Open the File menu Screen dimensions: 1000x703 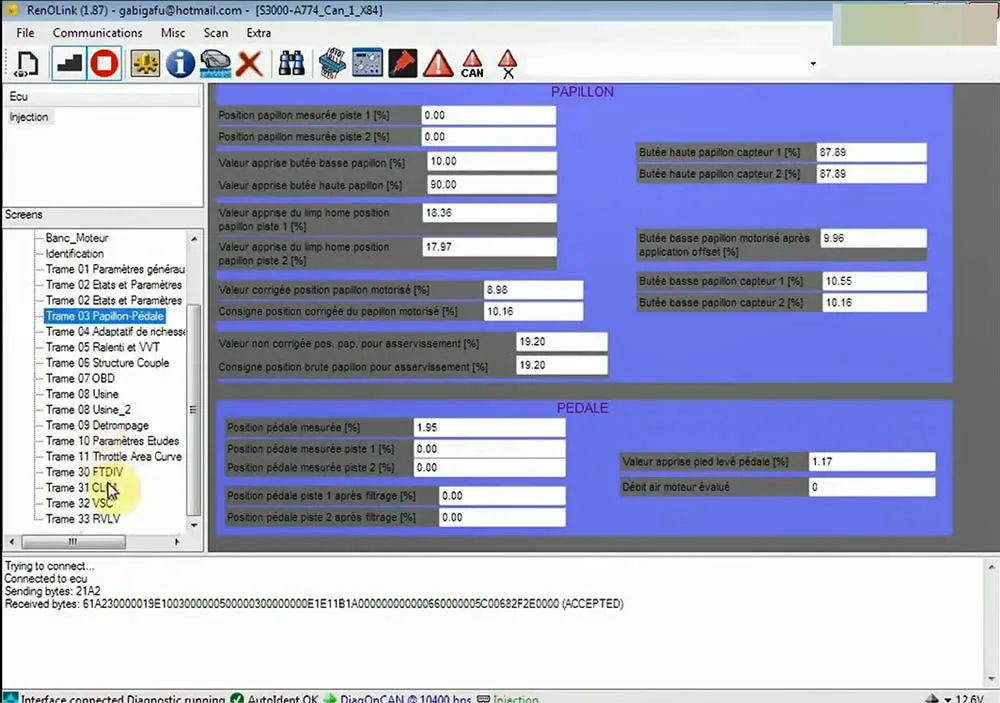coord(26,33)
